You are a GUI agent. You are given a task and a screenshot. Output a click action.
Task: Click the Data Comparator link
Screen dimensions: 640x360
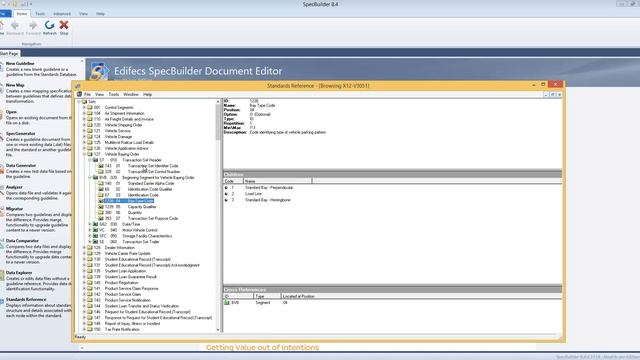coord(22,241)
